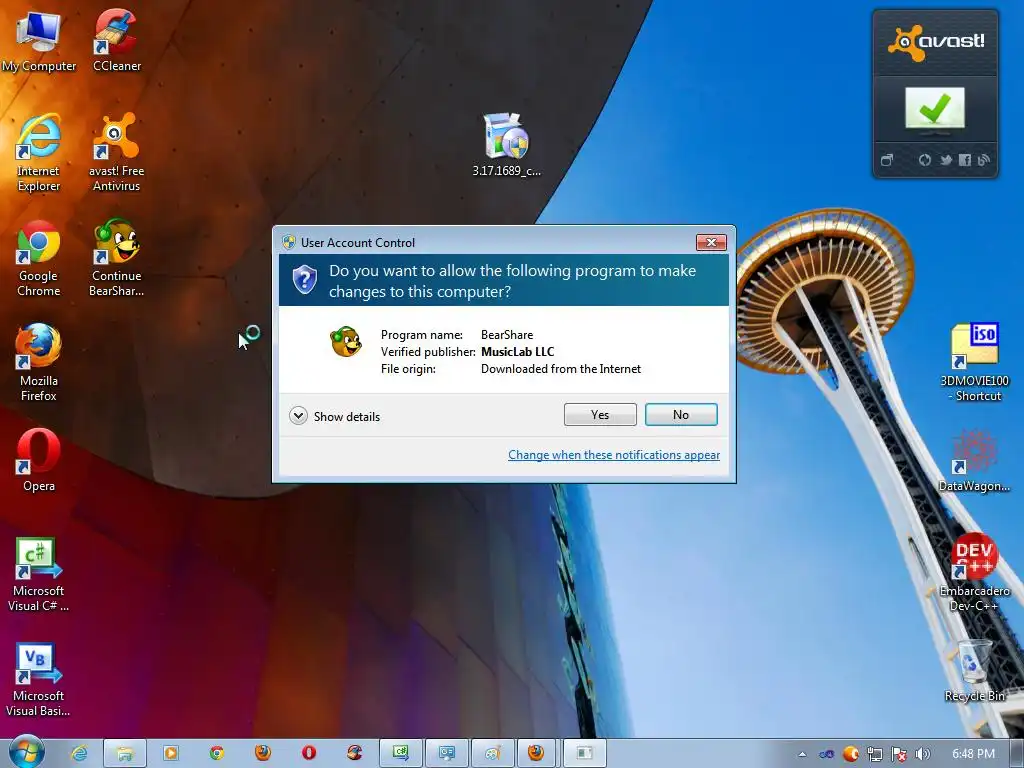Viewport: 1024px width, 768px height.
Task: Select the Mozilla Firefox desktop icon
Action: [39, 362]
